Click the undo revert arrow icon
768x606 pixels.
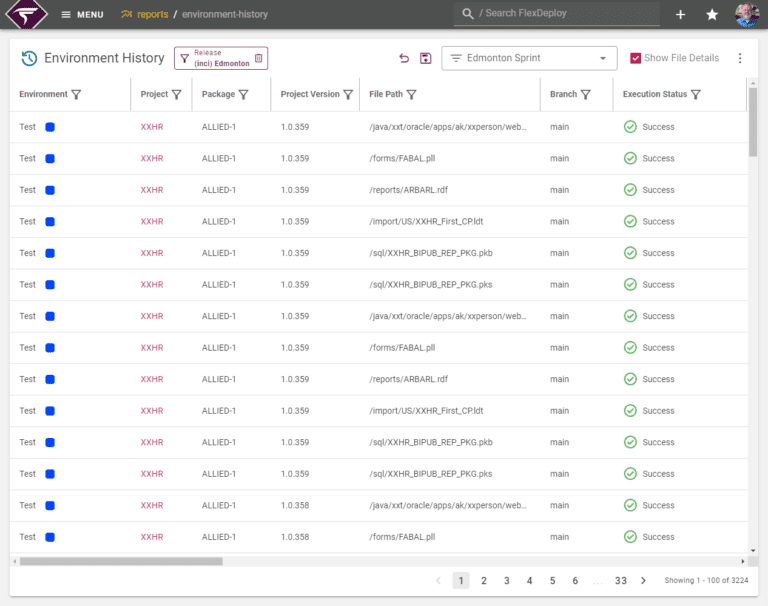(x=404, y=58)
